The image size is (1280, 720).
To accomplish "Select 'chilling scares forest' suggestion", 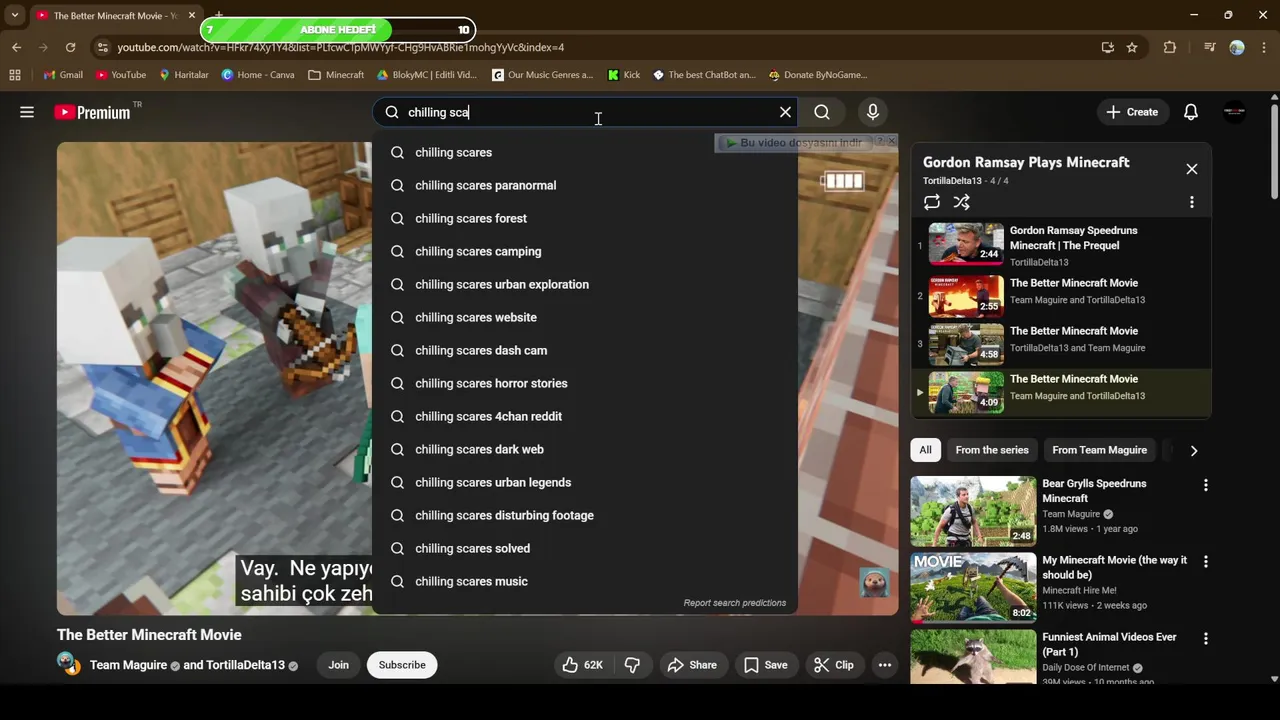I will pos(585,218).
